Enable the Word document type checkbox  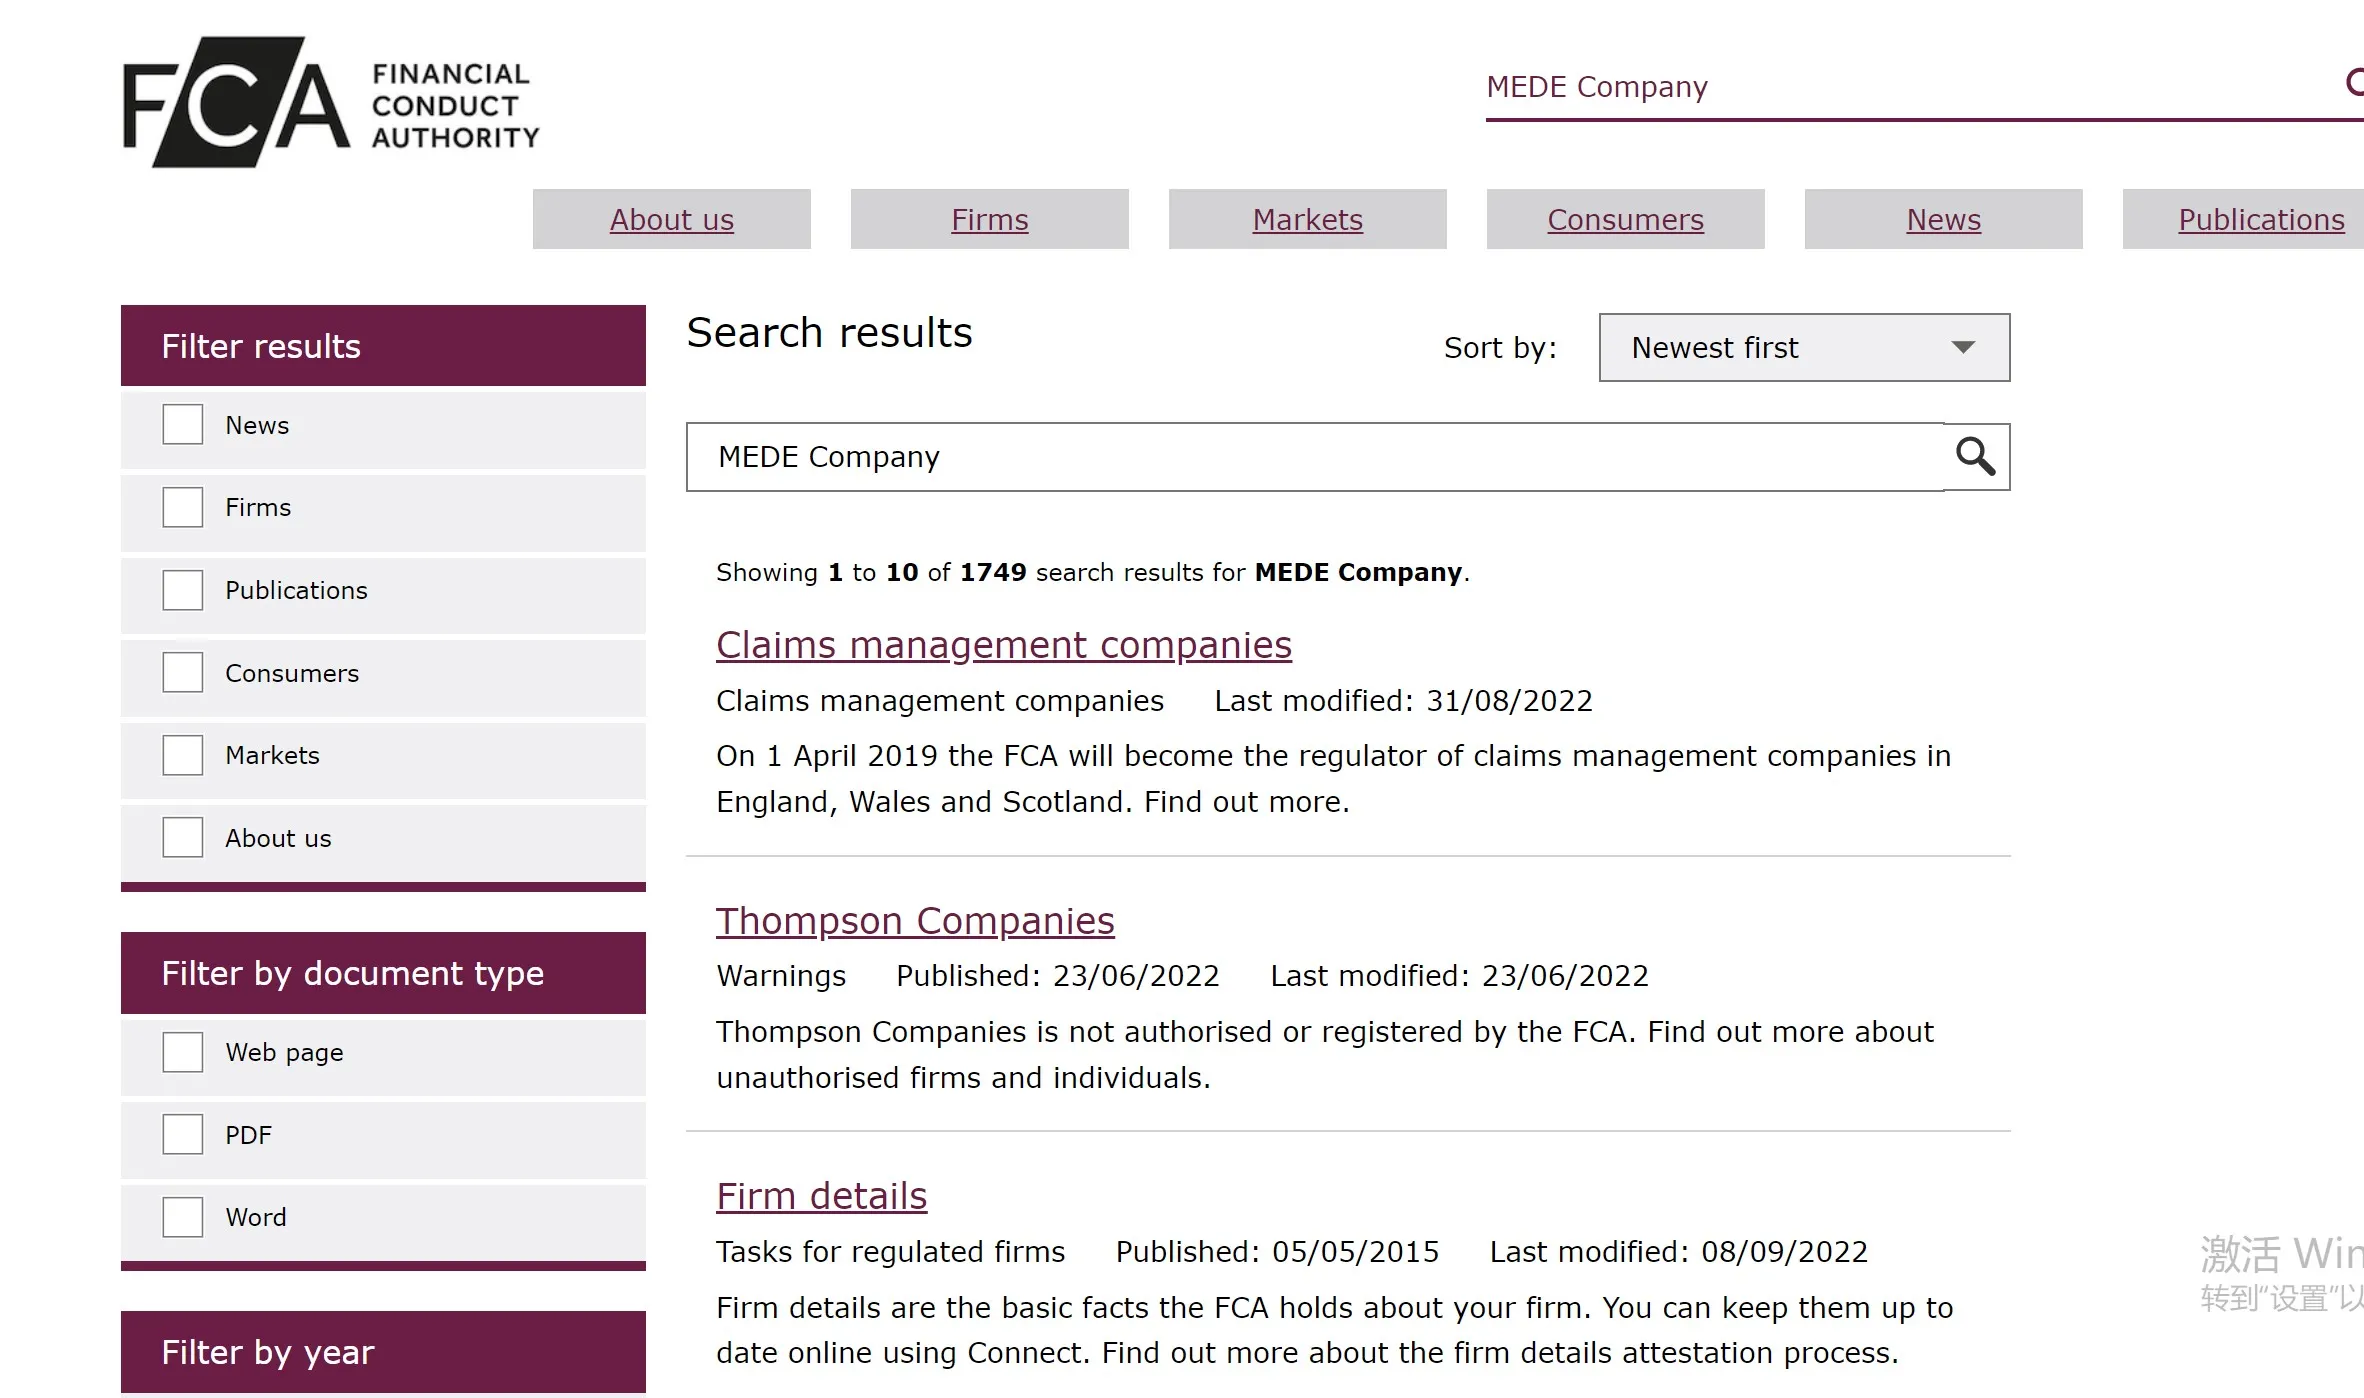(x=183, y=1217)
